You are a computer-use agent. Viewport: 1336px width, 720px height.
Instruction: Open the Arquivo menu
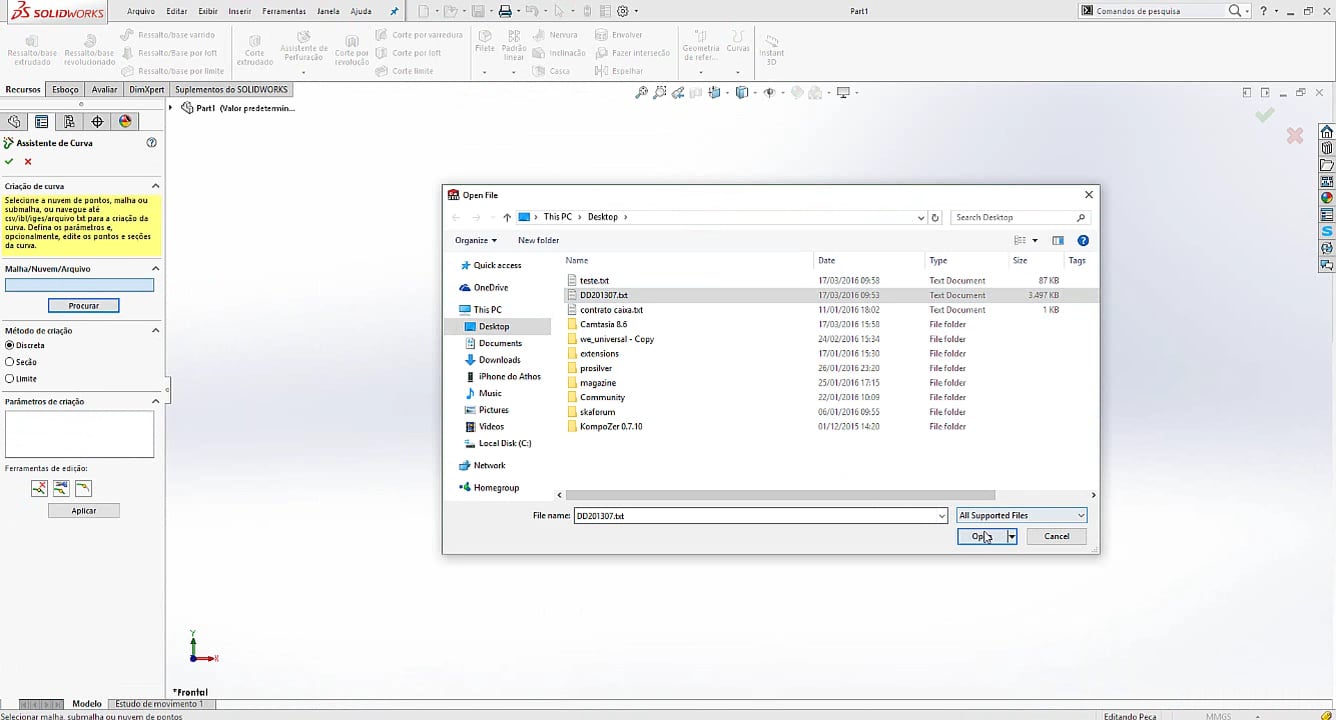pos(141,11)
